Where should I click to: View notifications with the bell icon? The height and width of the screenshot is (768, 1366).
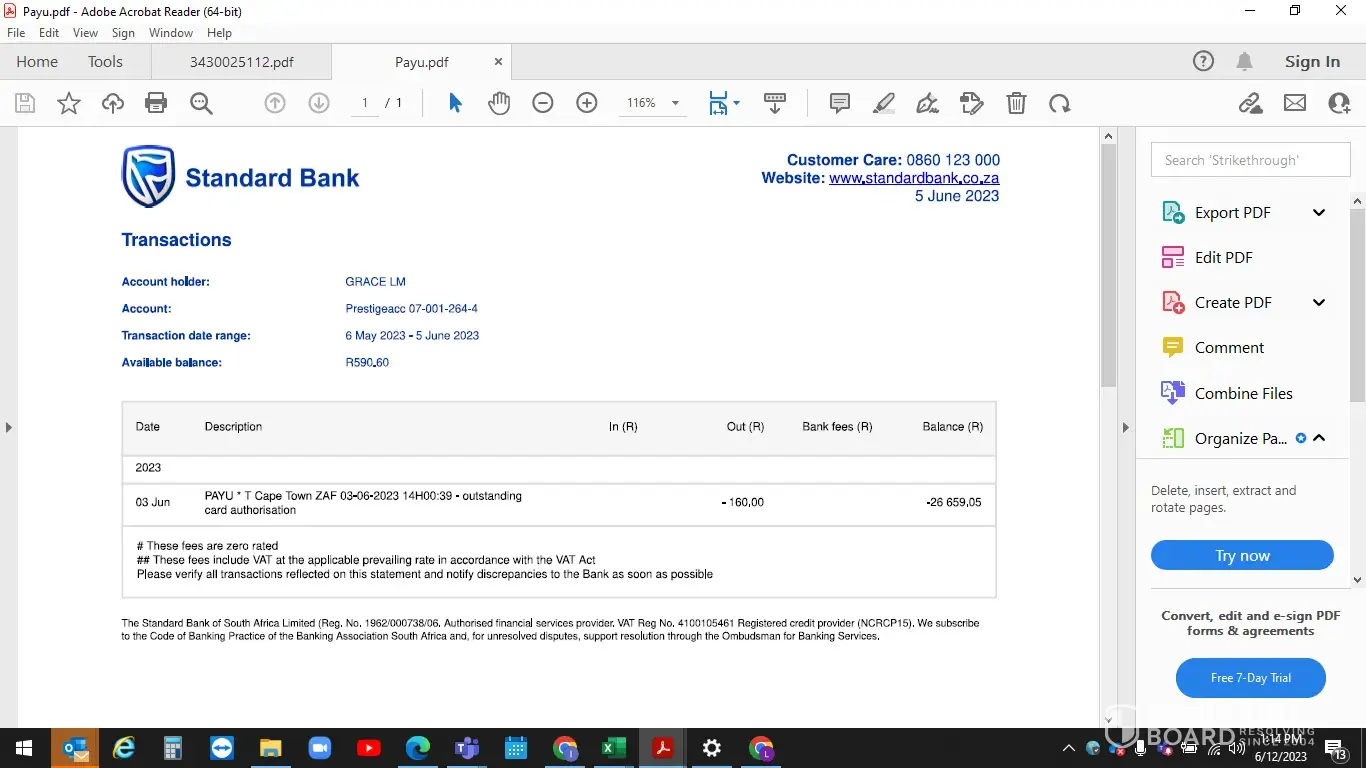1244,62
